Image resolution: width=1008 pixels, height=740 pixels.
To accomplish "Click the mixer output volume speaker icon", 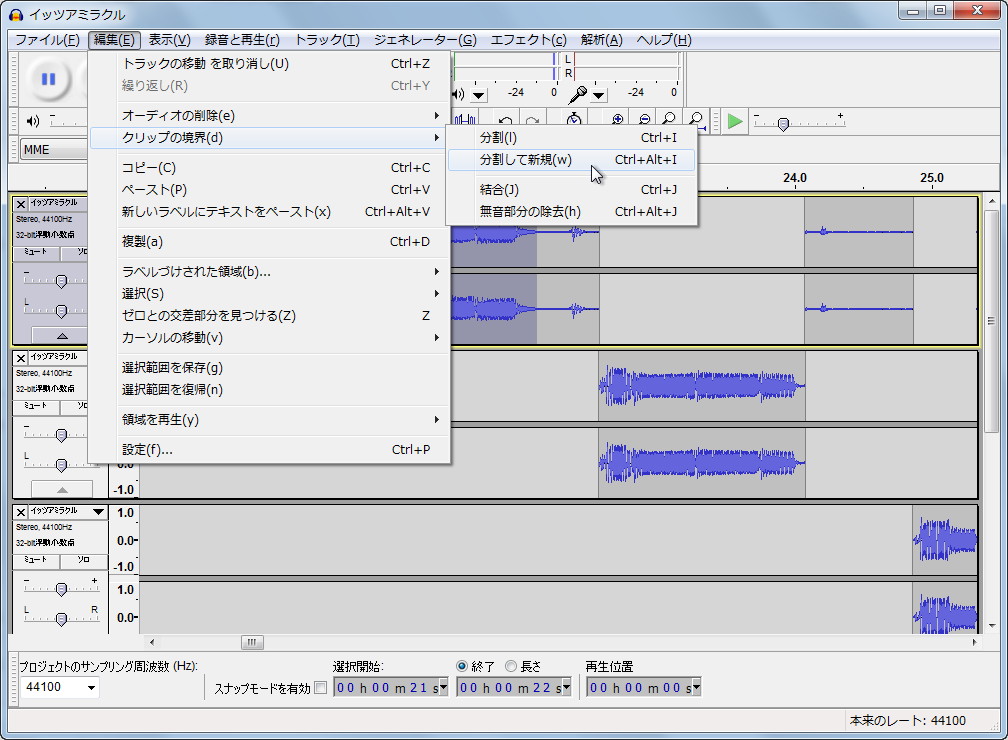I will click(32, 121).
